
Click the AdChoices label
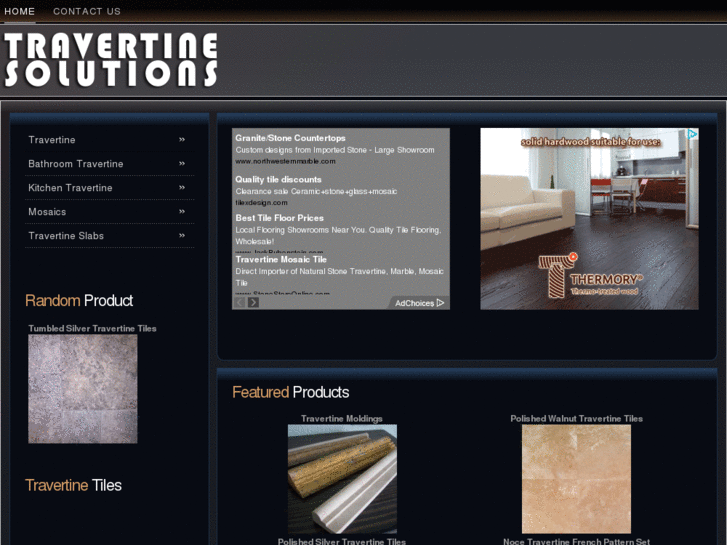414,303
